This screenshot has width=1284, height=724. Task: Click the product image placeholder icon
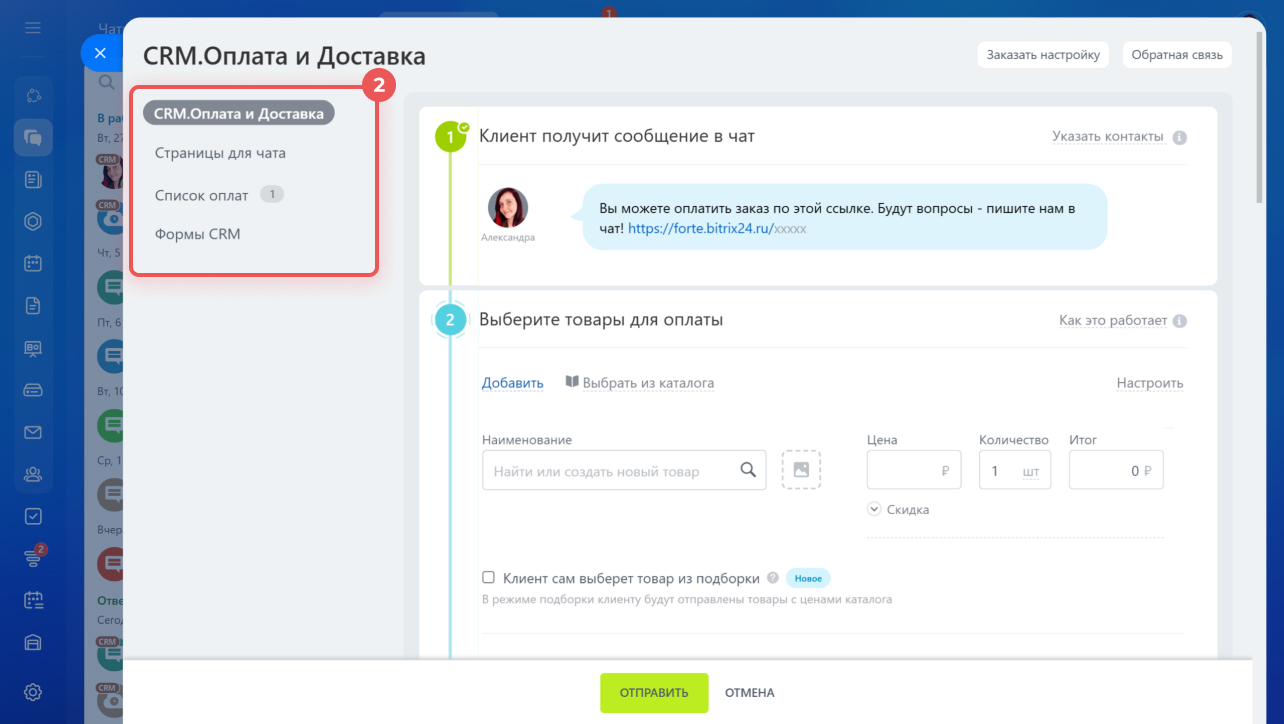tap(801, 469)
